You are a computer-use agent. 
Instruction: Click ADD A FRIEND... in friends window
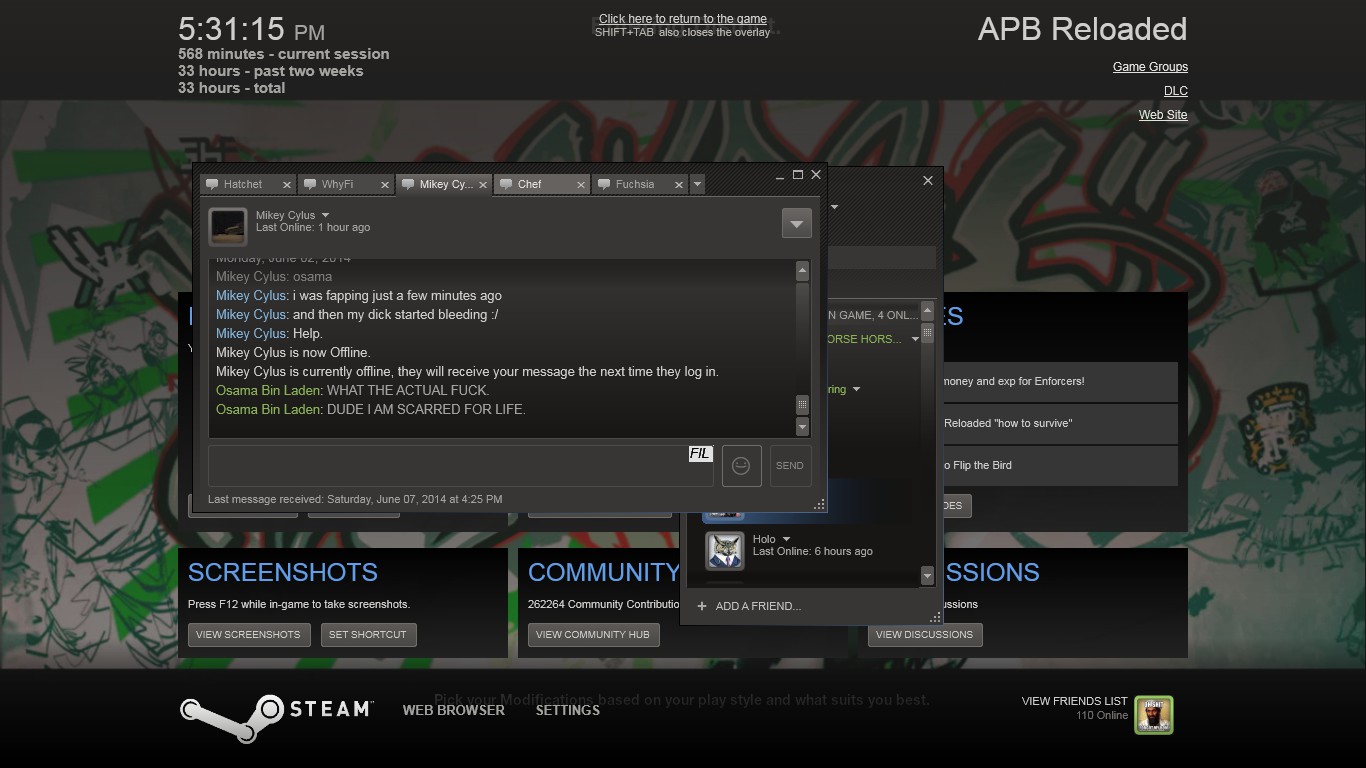point(758,606)
